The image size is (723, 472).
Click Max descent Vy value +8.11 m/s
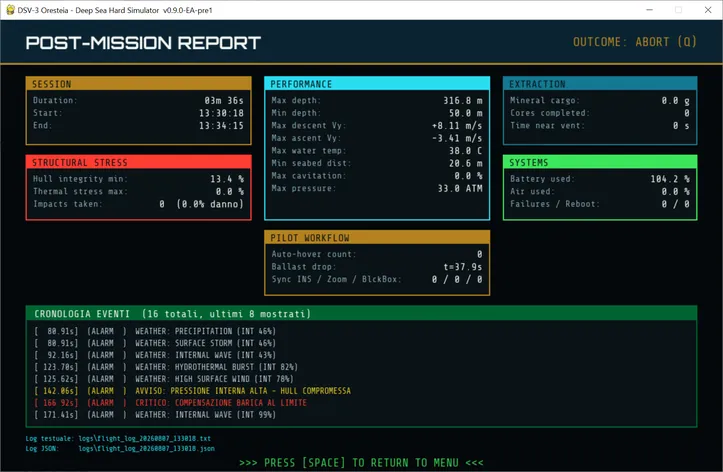pos(457,125)
